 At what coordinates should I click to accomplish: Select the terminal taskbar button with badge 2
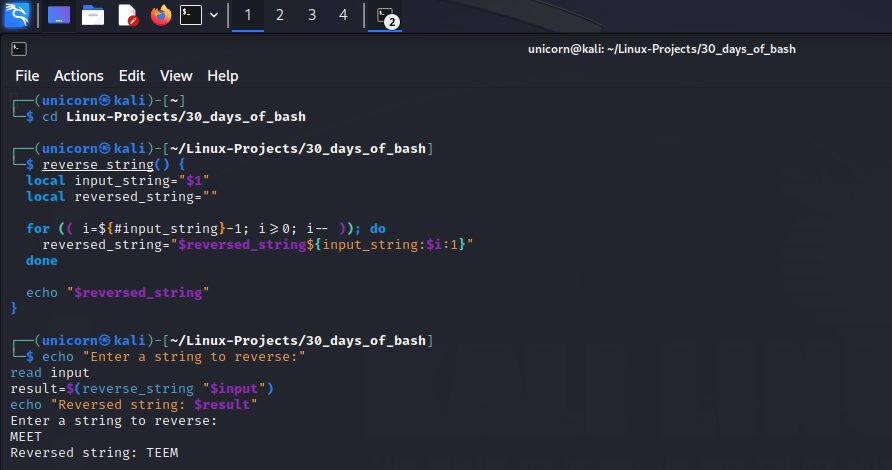pos(385,16)
